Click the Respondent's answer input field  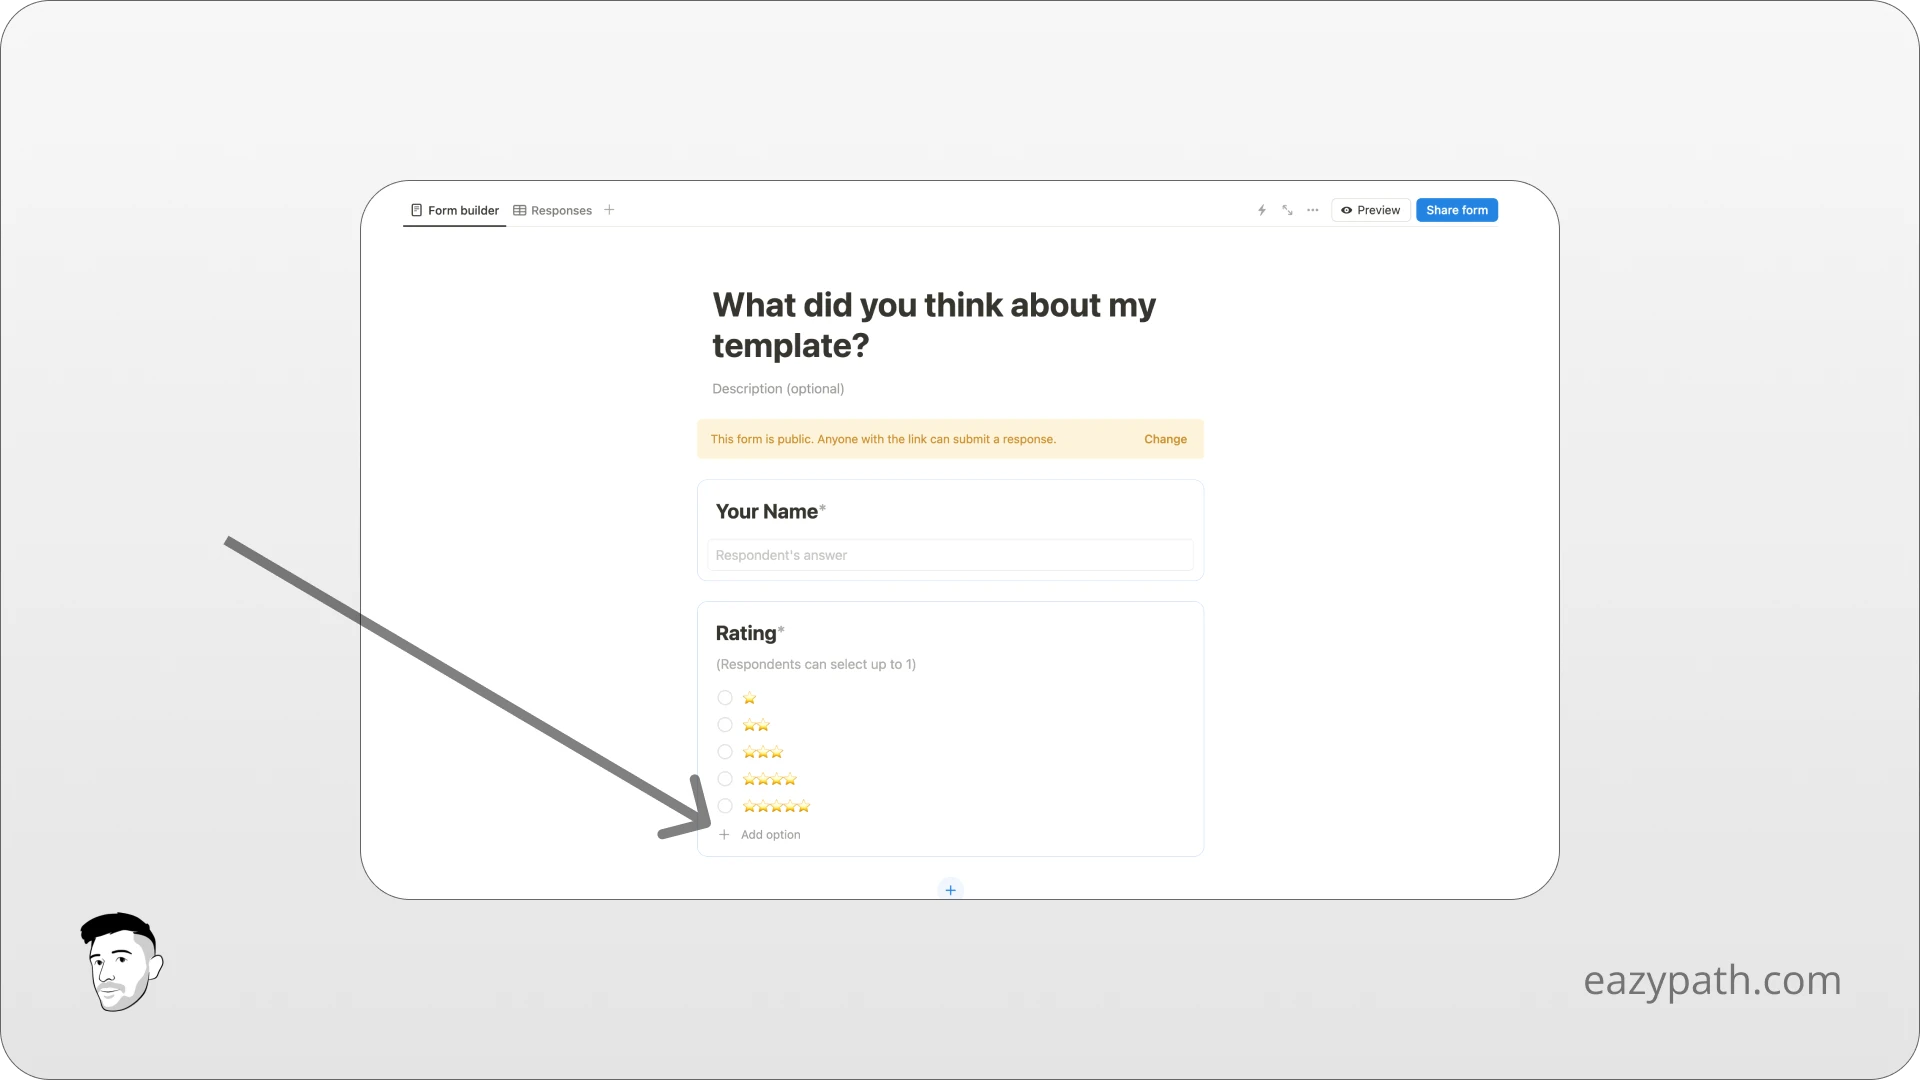pyautogui.click(x=950, y=555)
